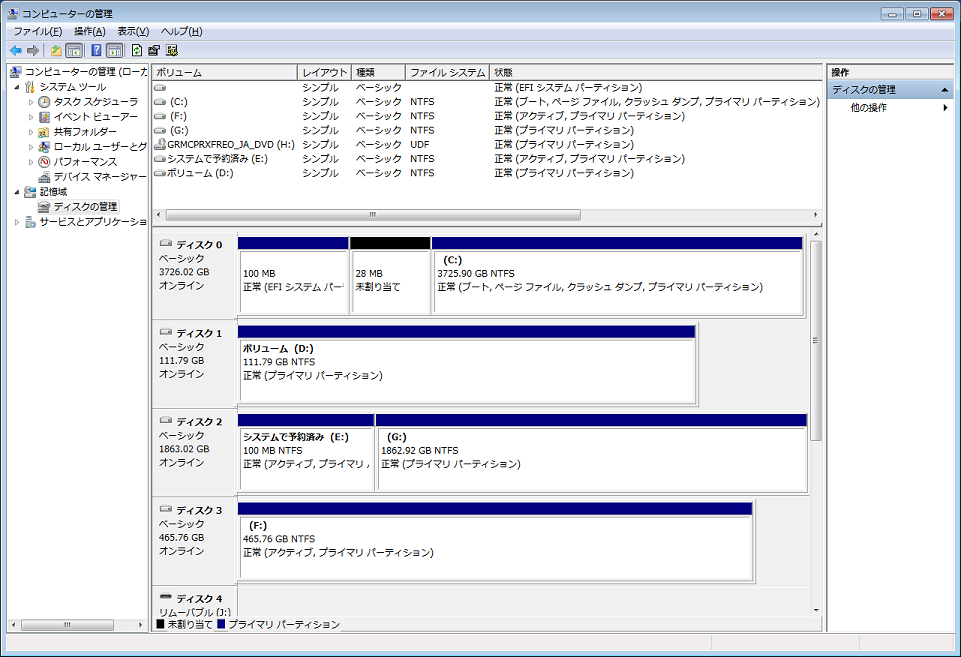Open the 表示(V) menu

click(133, 31)
